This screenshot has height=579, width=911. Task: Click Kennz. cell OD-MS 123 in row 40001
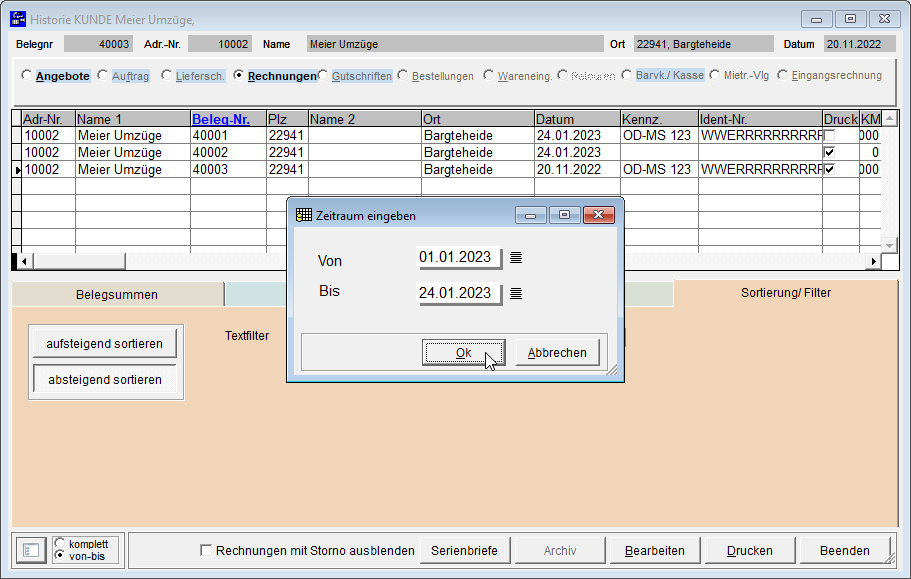pyautogui.click(x=659, y=135)
